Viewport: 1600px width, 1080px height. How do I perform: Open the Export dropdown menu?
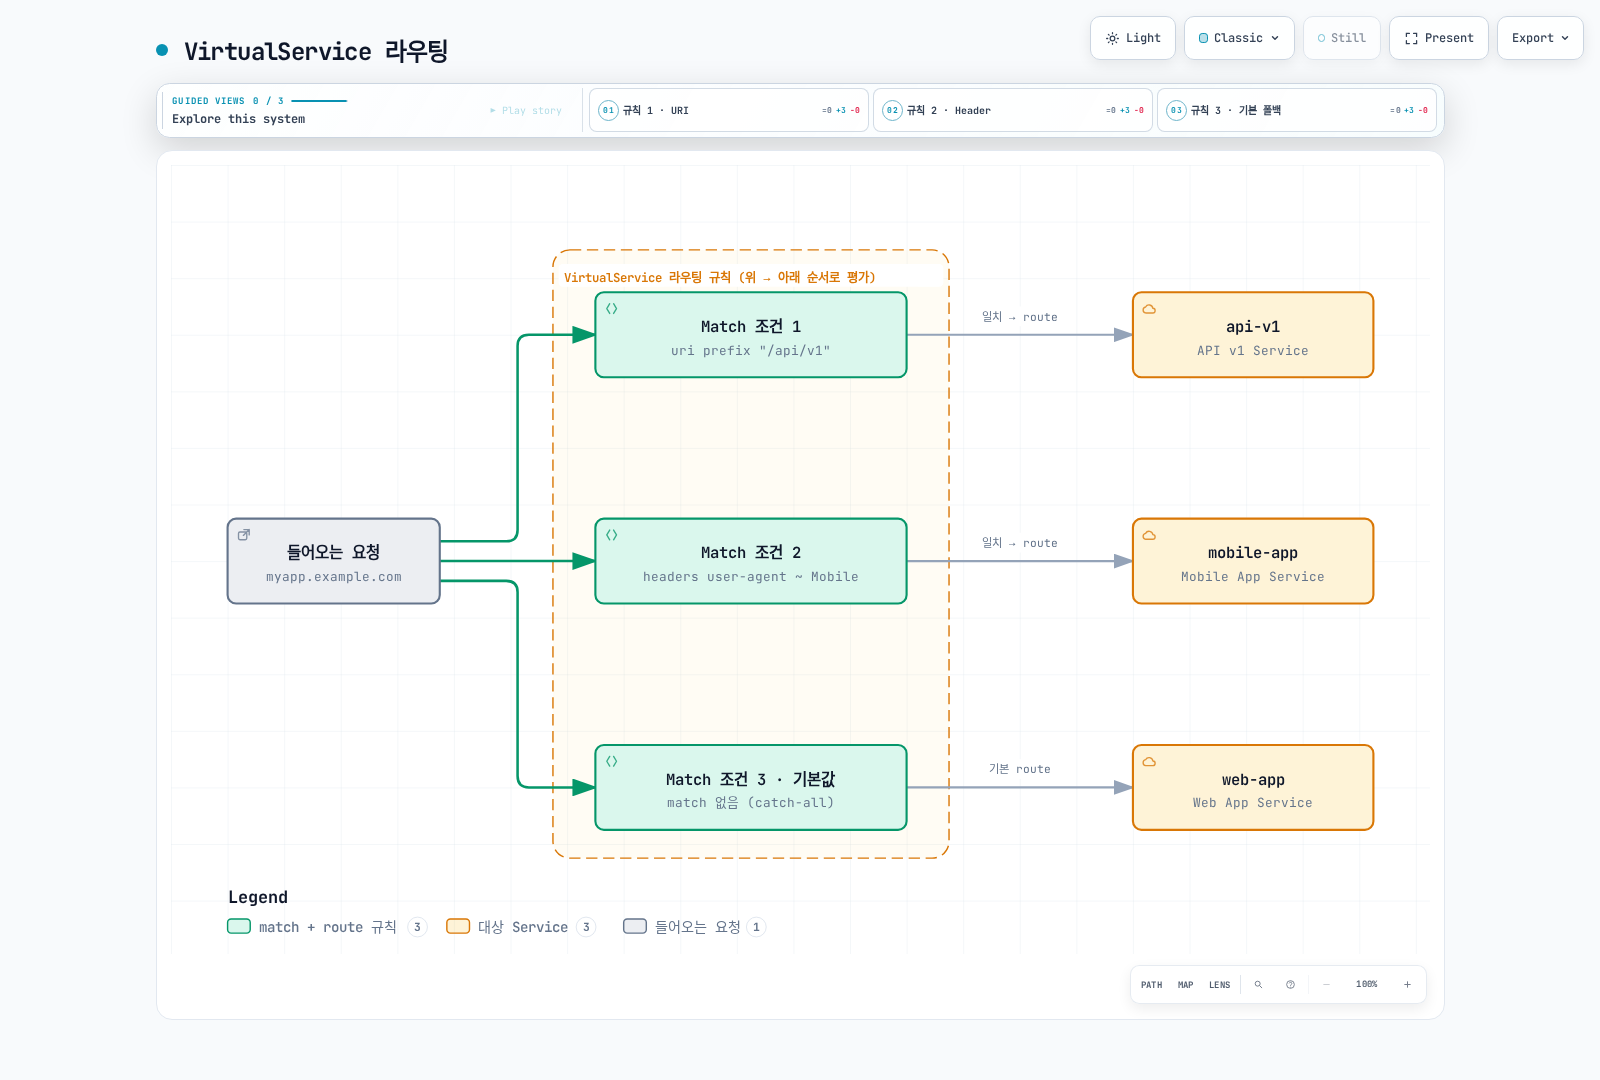point(1540,38)
